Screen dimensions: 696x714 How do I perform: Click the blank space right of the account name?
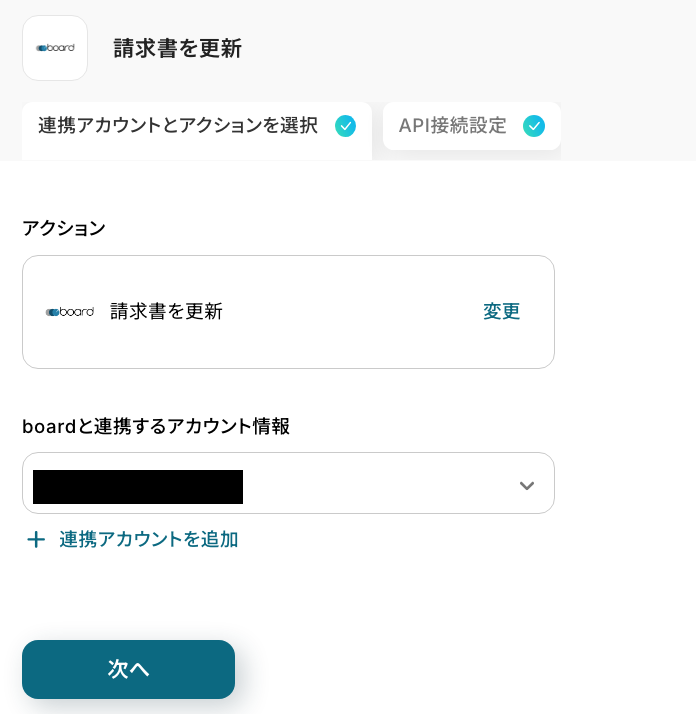pos(380,486)
